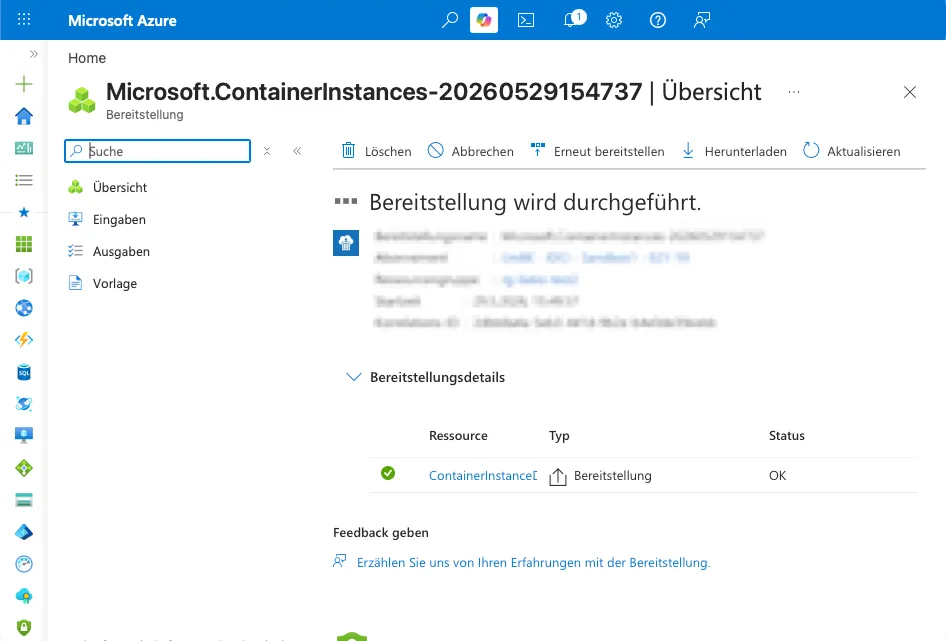The height and width of the screenshot is (641, 946).
Task: Close the deployment blade with X
Action: (x=910, y=92)
